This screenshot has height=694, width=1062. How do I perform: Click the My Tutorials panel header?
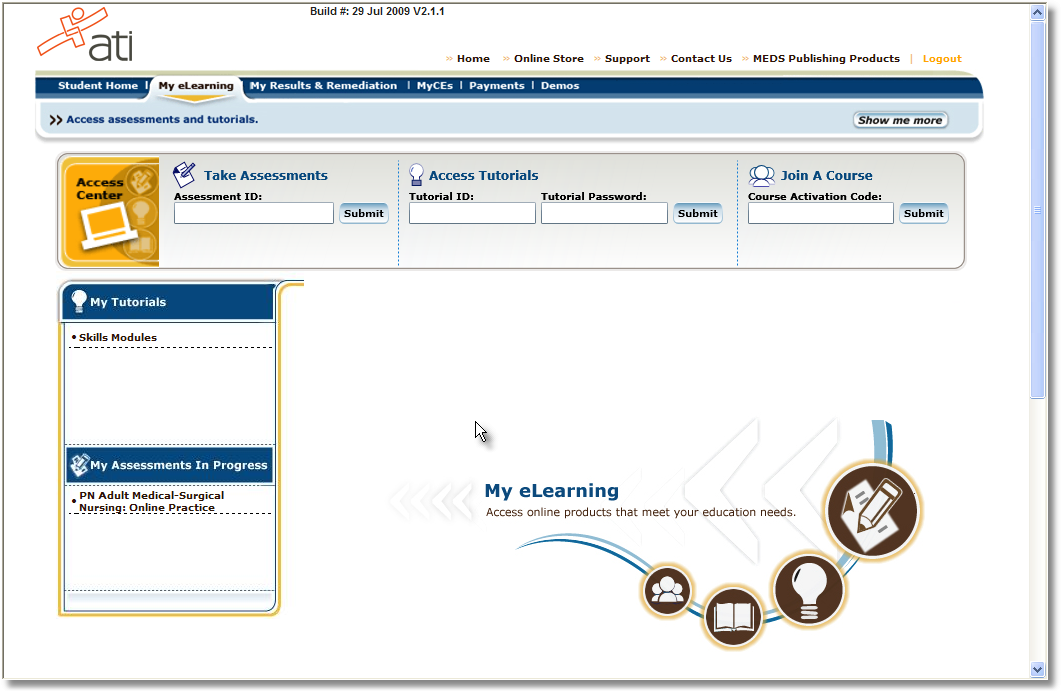pyautogui.click(x=168, y=302)
